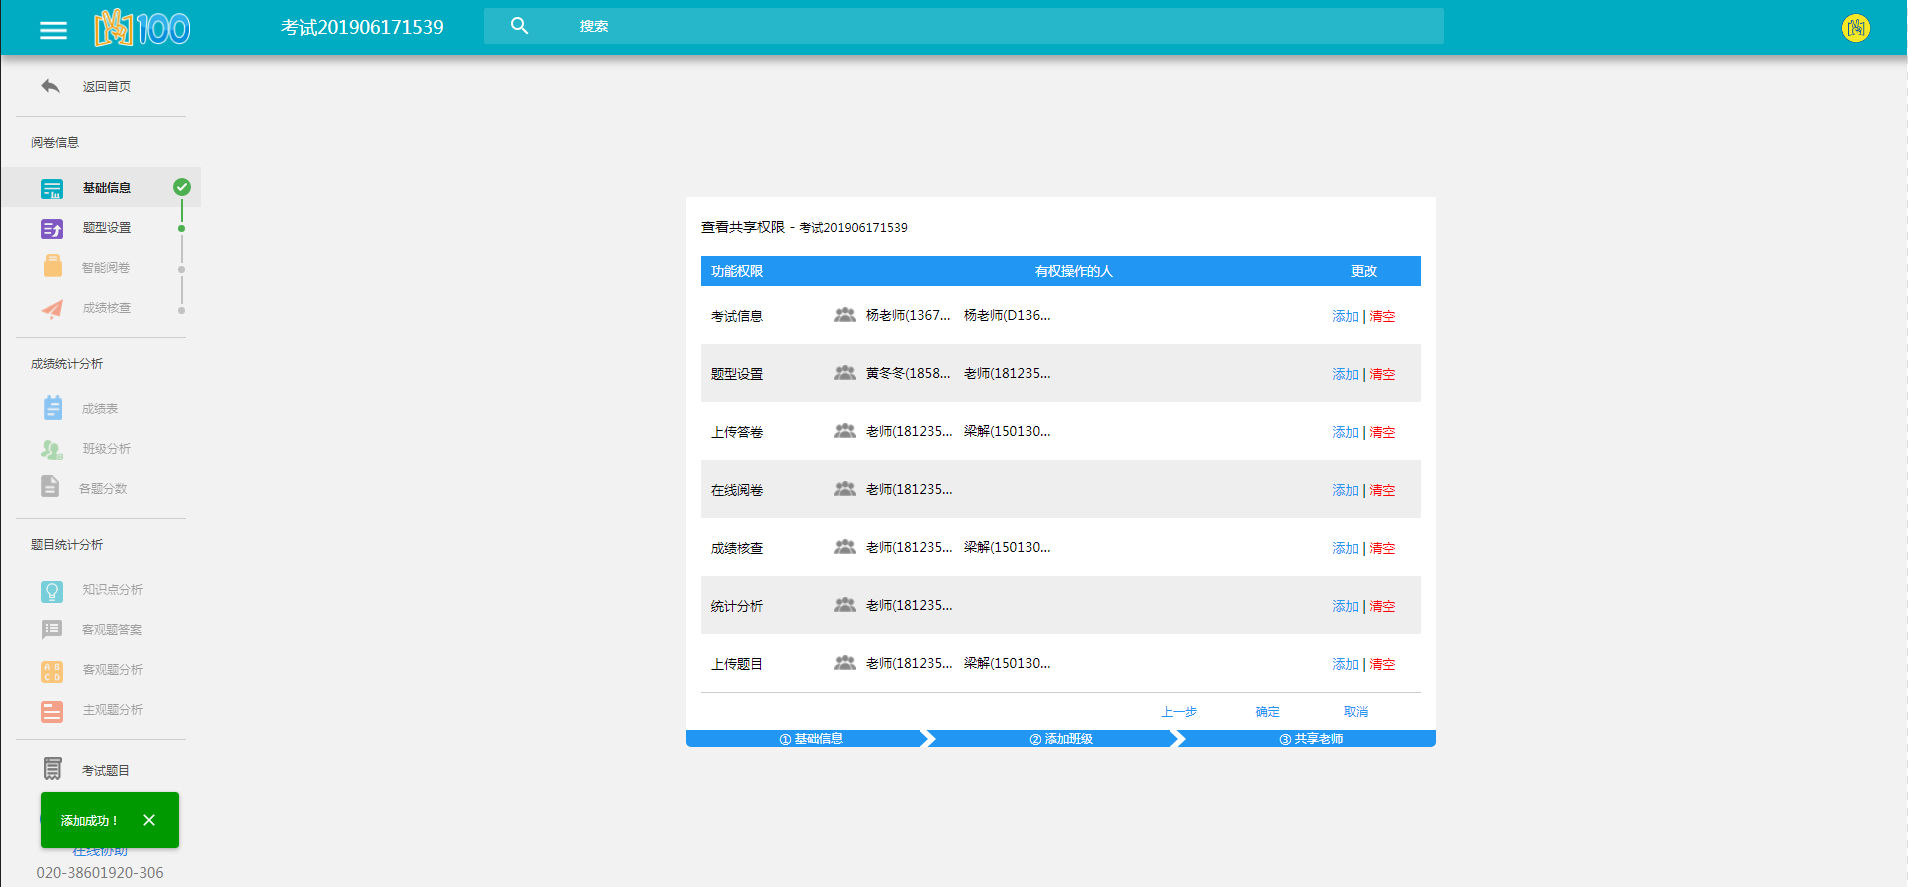This screenshot has width=1908, height=887.
Task: Go back with 上一步 button
Action: (x=1178, y=712)
